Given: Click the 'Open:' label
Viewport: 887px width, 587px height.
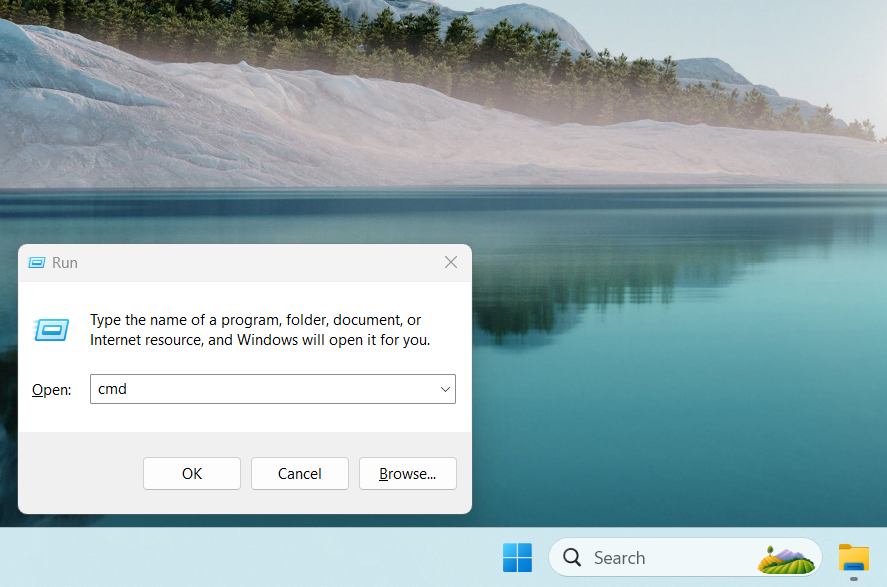Looking at the screenshot, I should [51, 390].
